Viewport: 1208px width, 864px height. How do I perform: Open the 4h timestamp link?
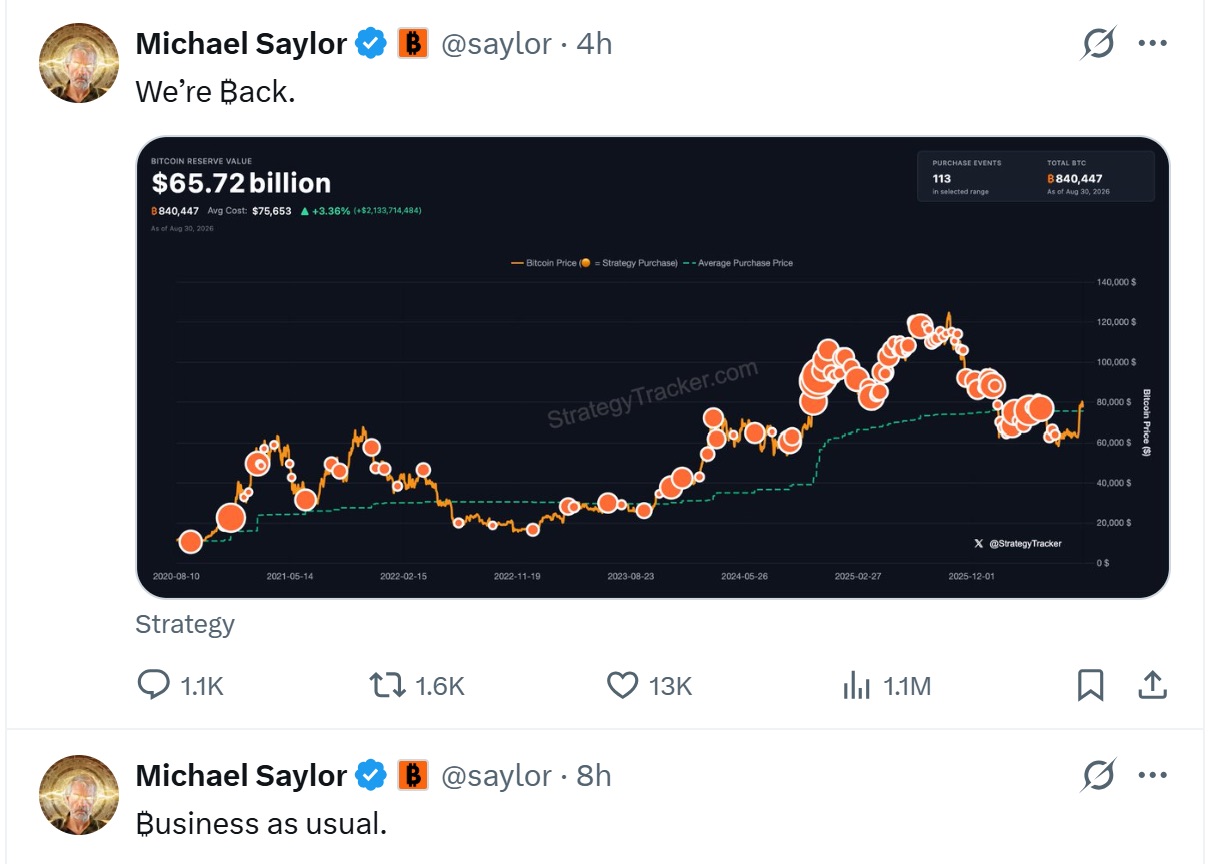(594, 44)
